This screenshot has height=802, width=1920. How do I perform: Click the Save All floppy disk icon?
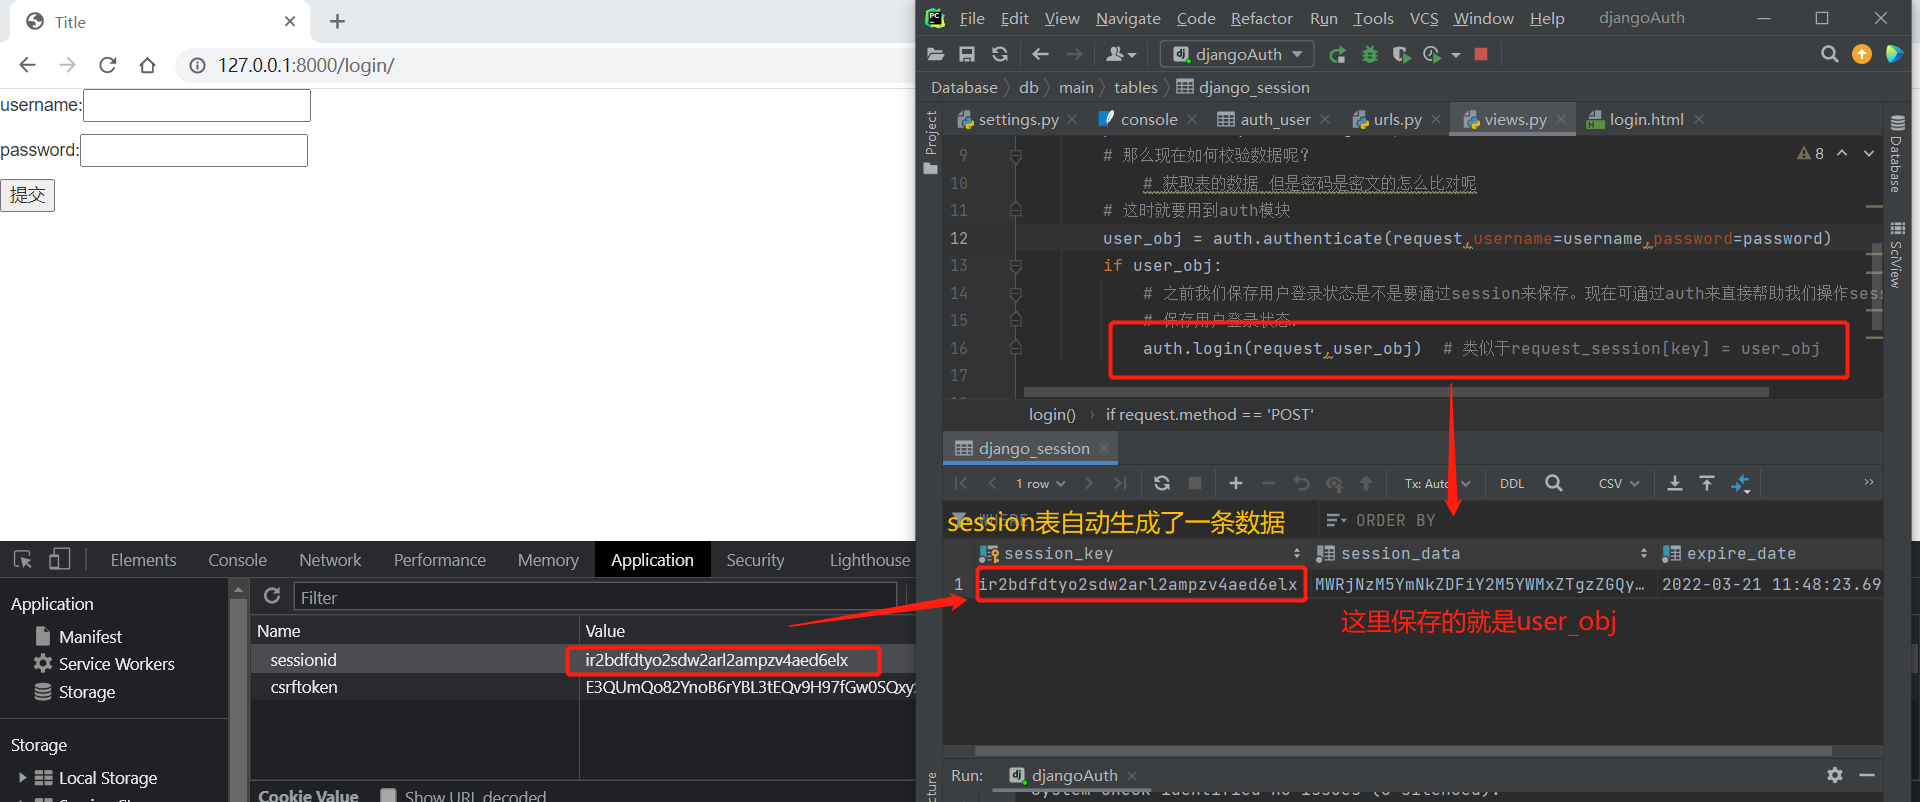(967, 54)
